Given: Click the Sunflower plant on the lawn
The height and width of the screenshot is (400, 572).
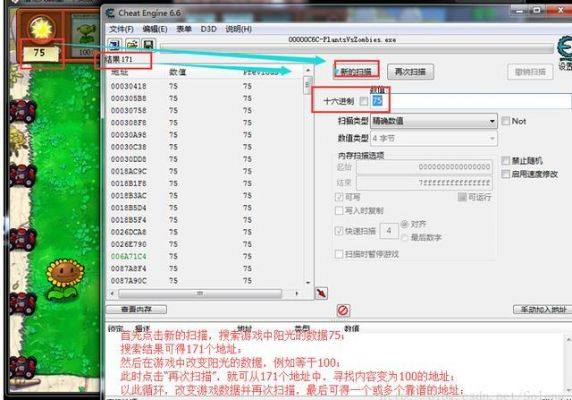Looking at the screenshot, I should click(x=65, y=278).
